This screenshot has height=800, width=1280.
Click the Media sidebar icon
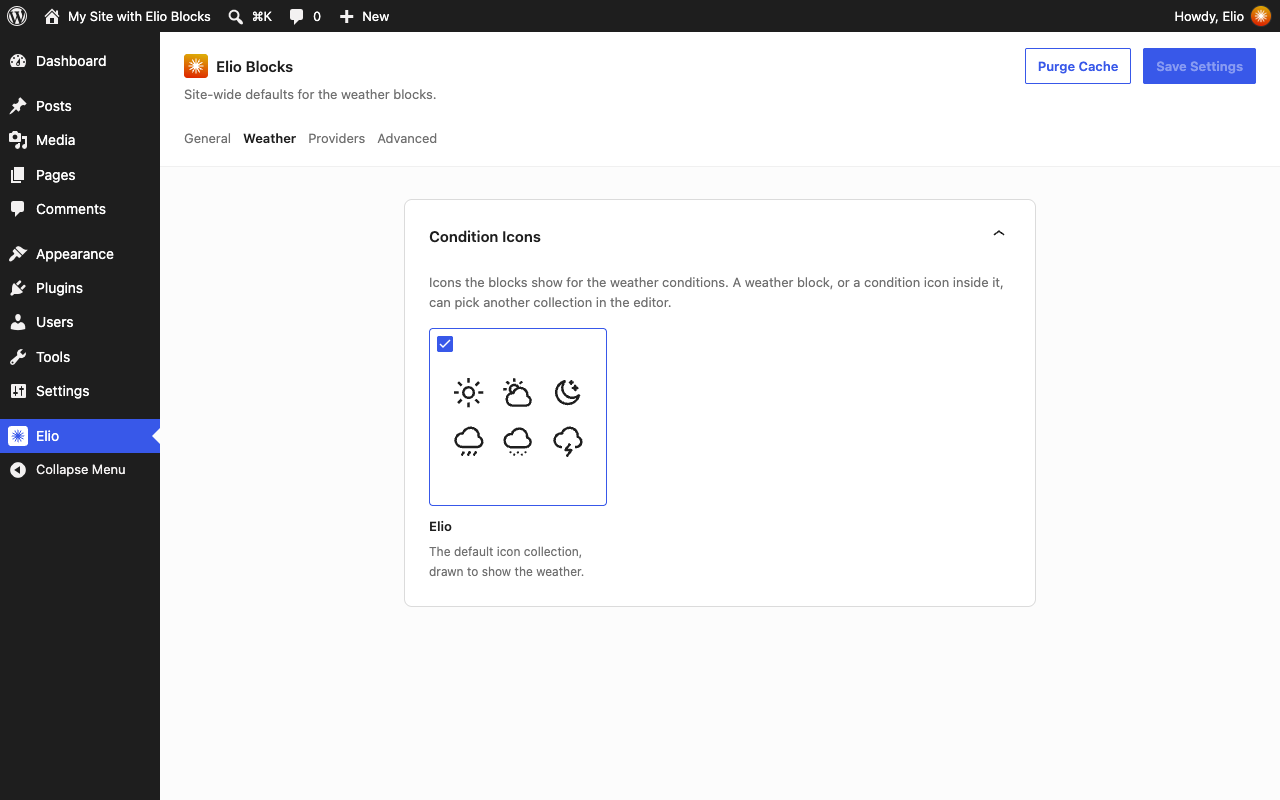click(18, 140)
